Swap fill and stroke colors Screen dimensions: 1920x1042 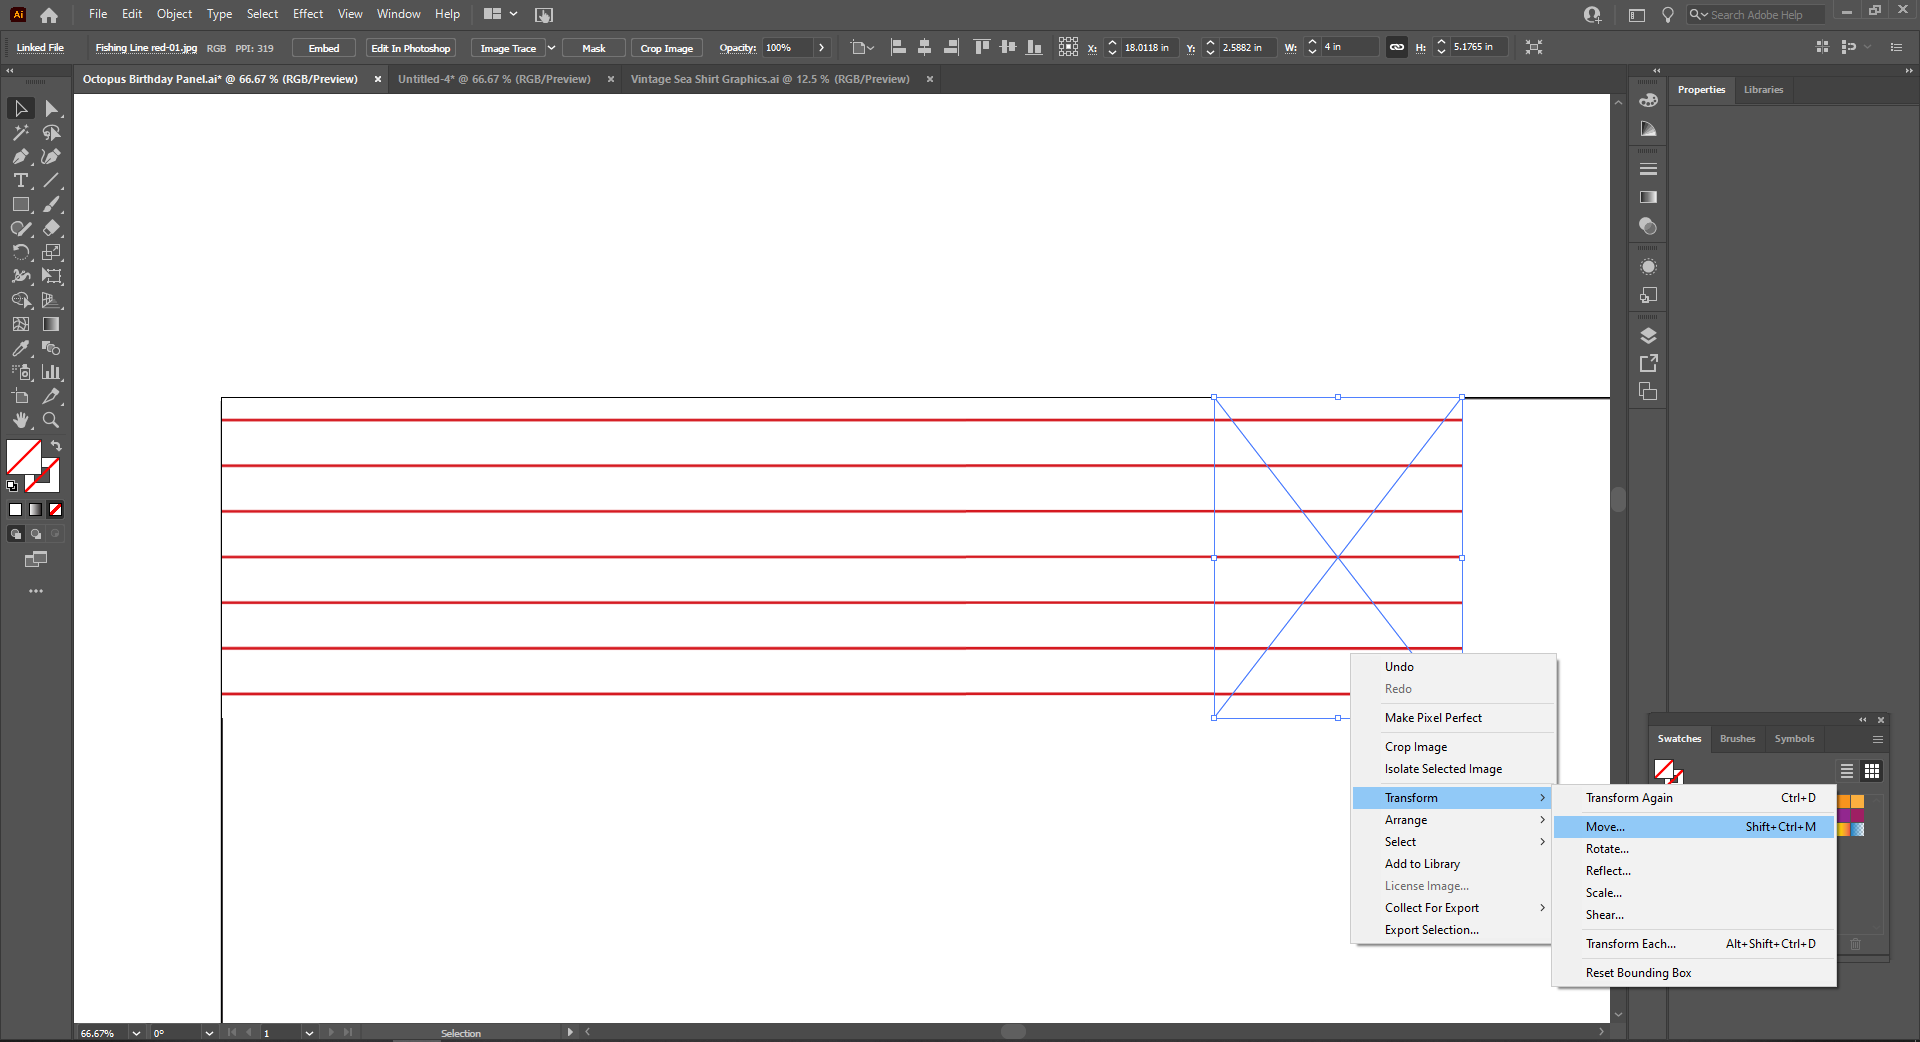point(56,446)
